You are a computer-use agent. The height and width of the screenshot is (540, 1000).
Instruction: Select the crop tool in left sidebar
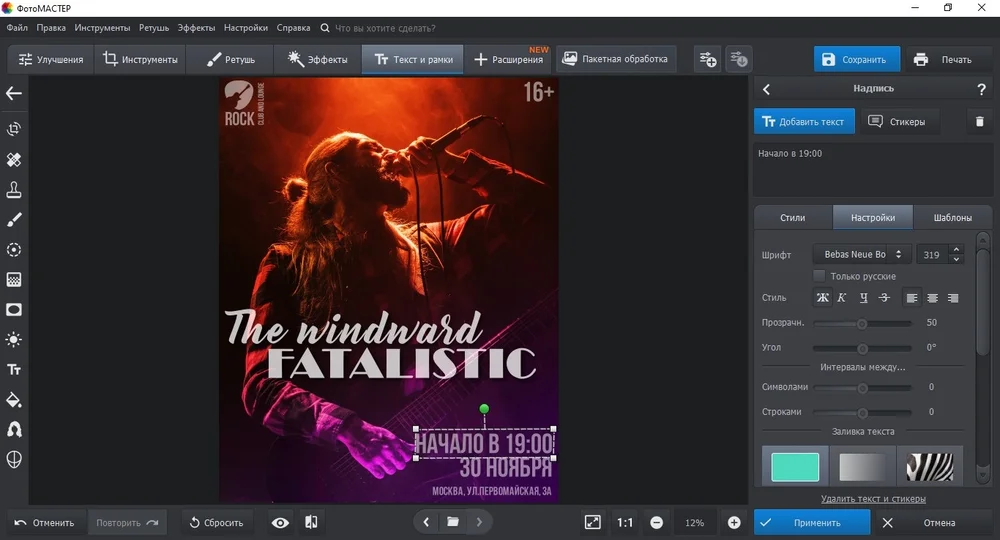pos(14,129)
